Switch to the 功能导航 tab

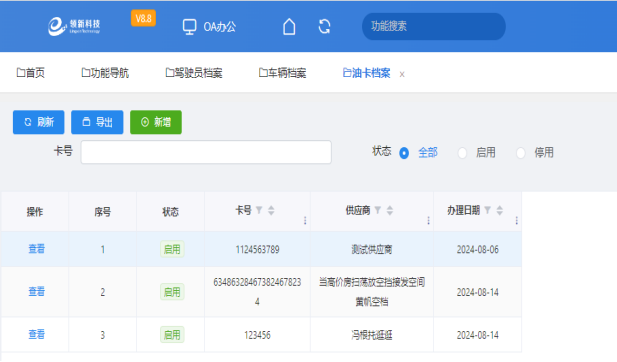105,73
